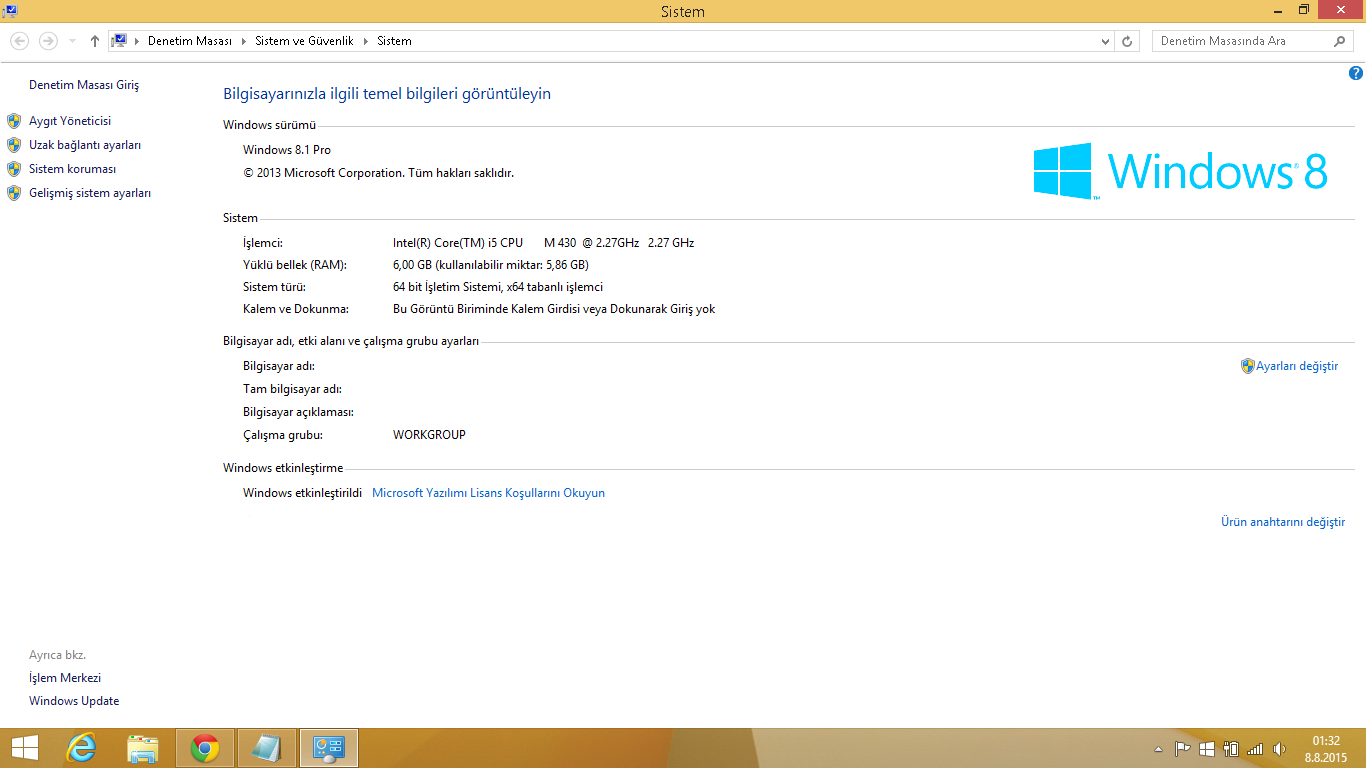Viewport: 1366px width, 768px height.
Task: Open 'Aygıt Yöneticisi' from the sidebar
Action: [x=70, y=121]
